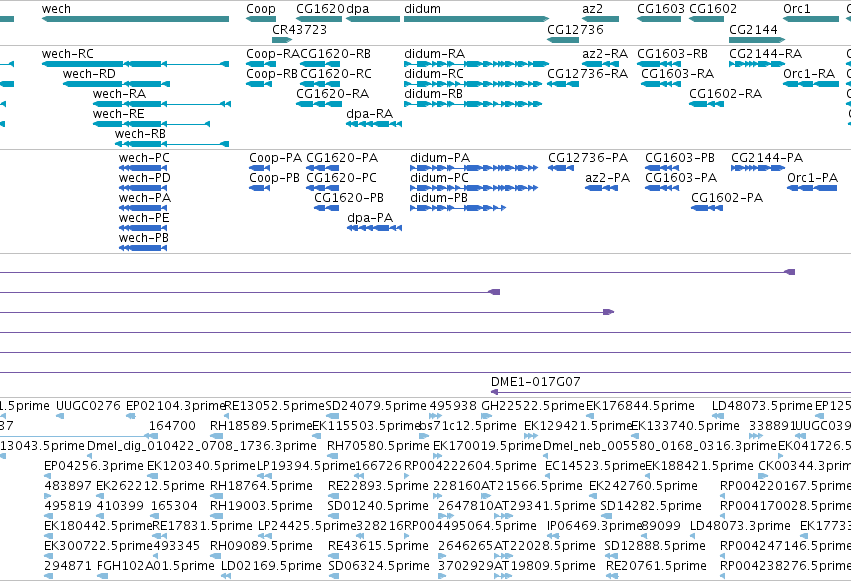The height and width of the screenshot is (581, 851).
Task: Click protein az2-PA
Action: coord(601,188)
